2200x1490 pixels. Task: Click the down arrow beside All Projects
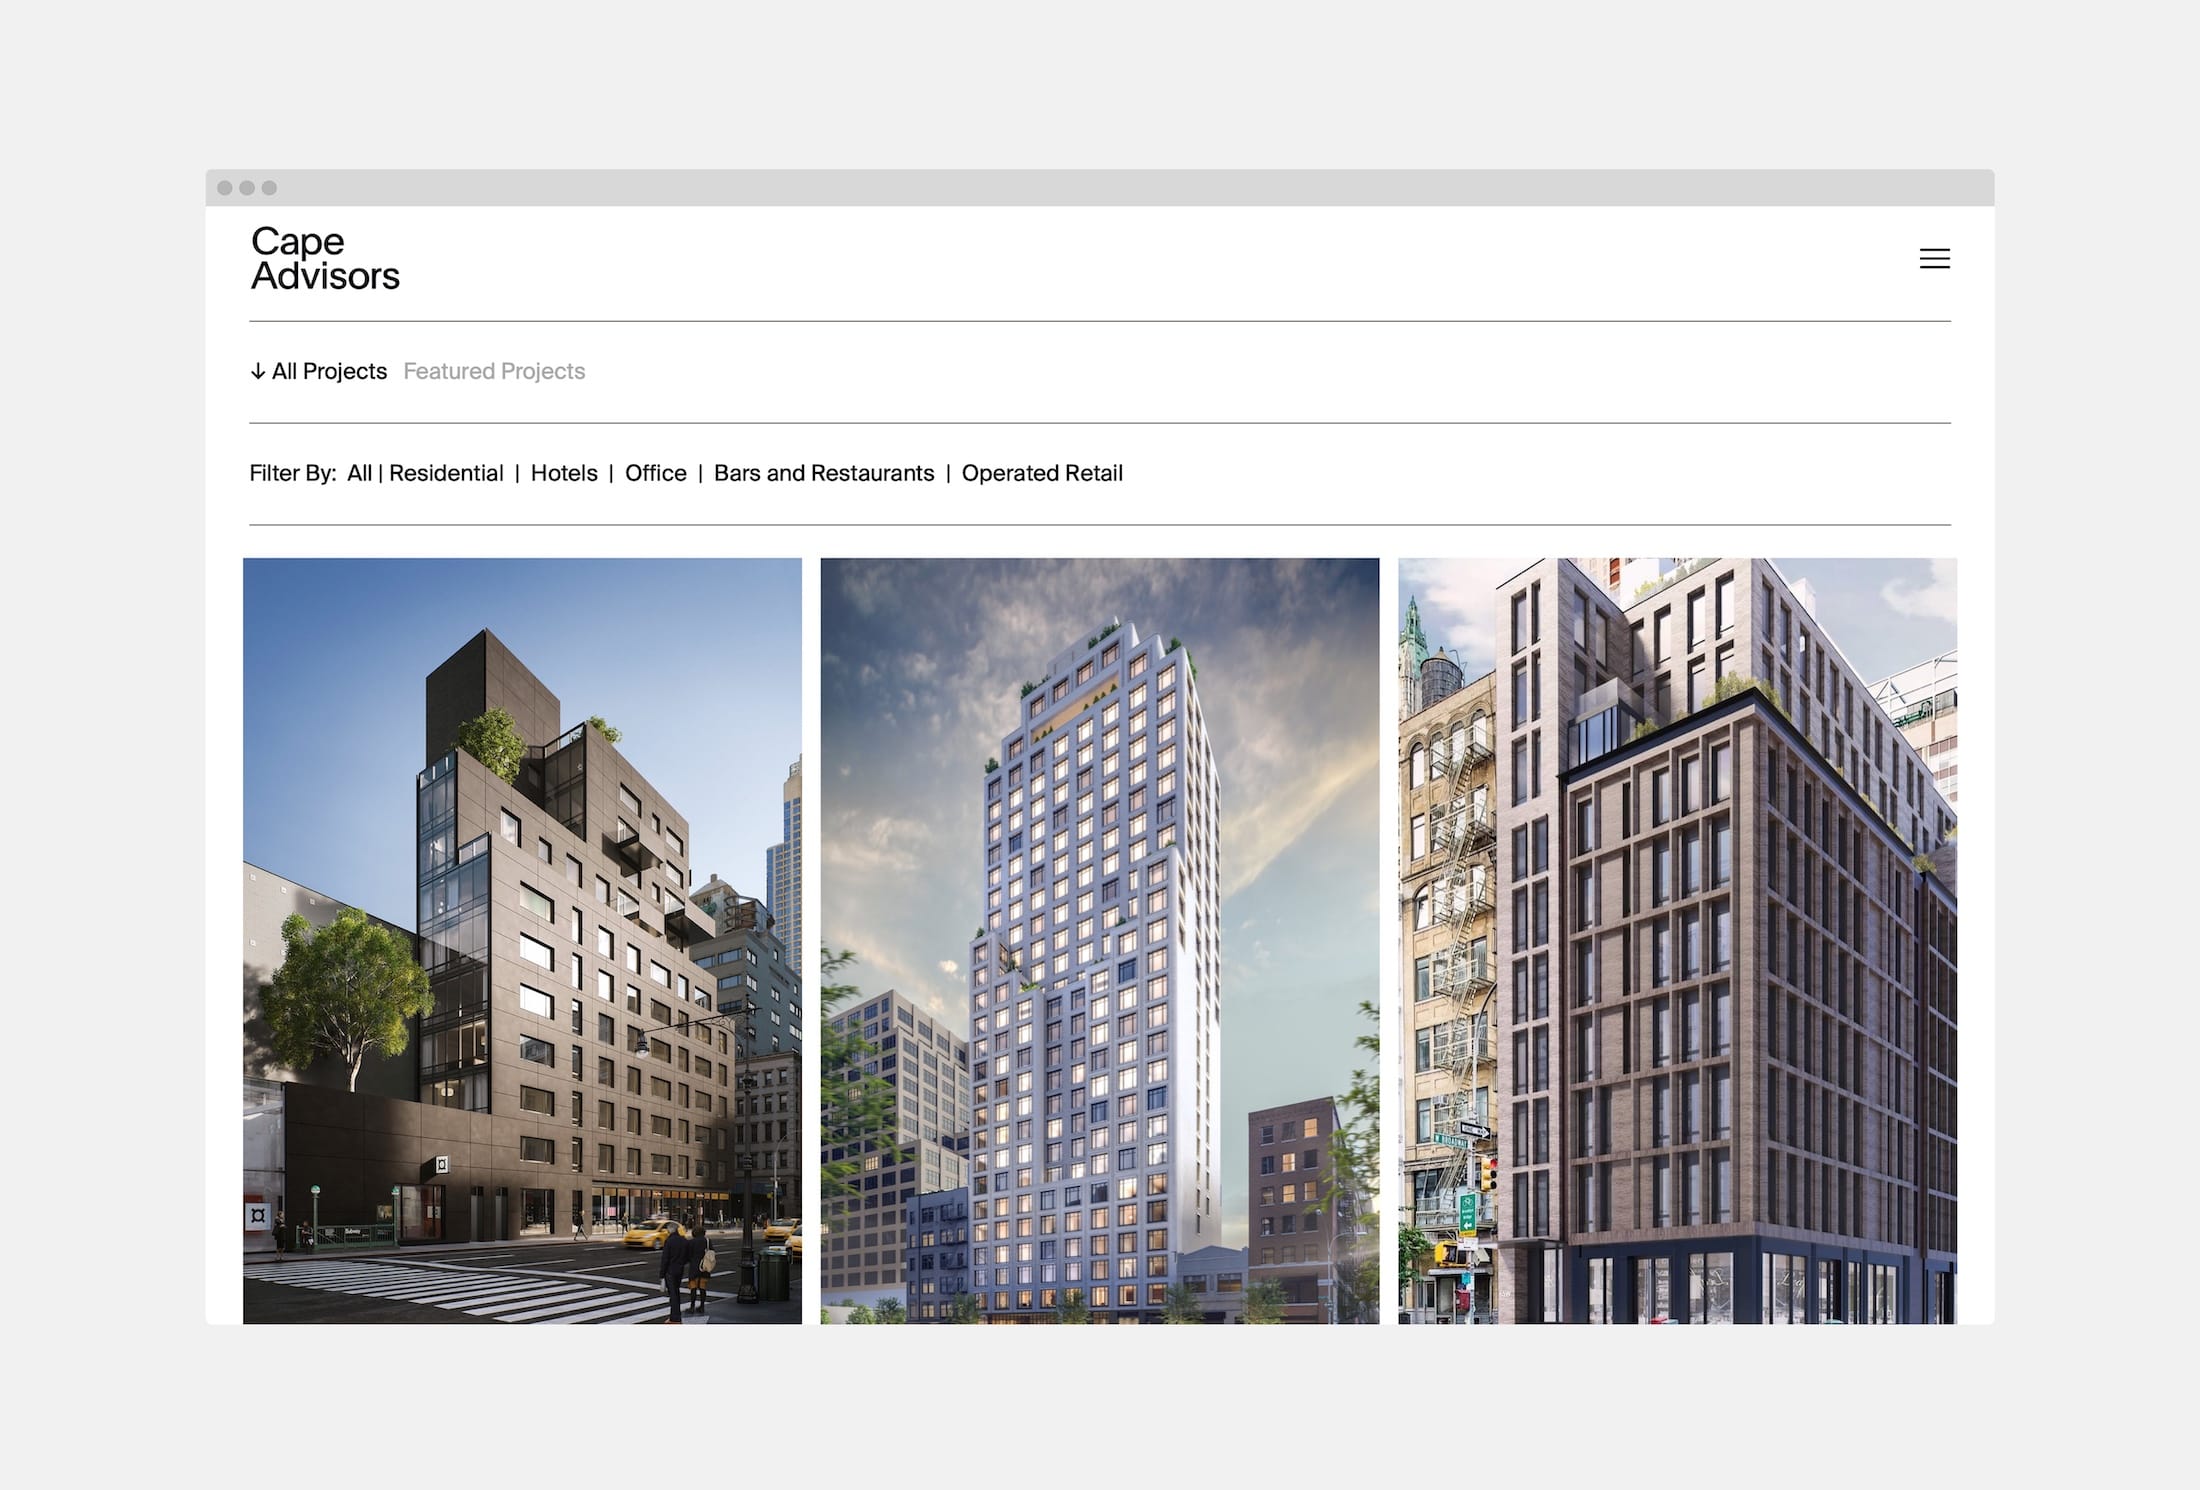[257, 371]
